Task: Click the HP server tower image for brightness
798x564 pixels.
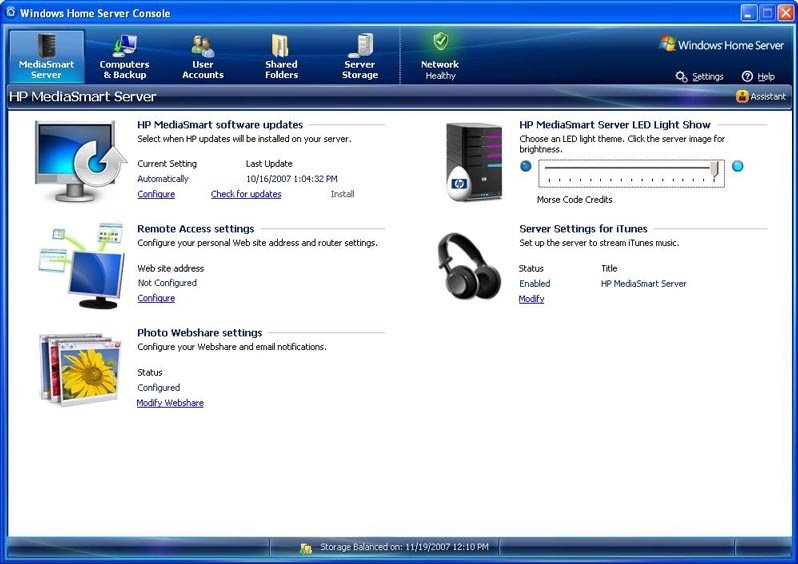Action: pyautogui.click(x=473, y=162)
